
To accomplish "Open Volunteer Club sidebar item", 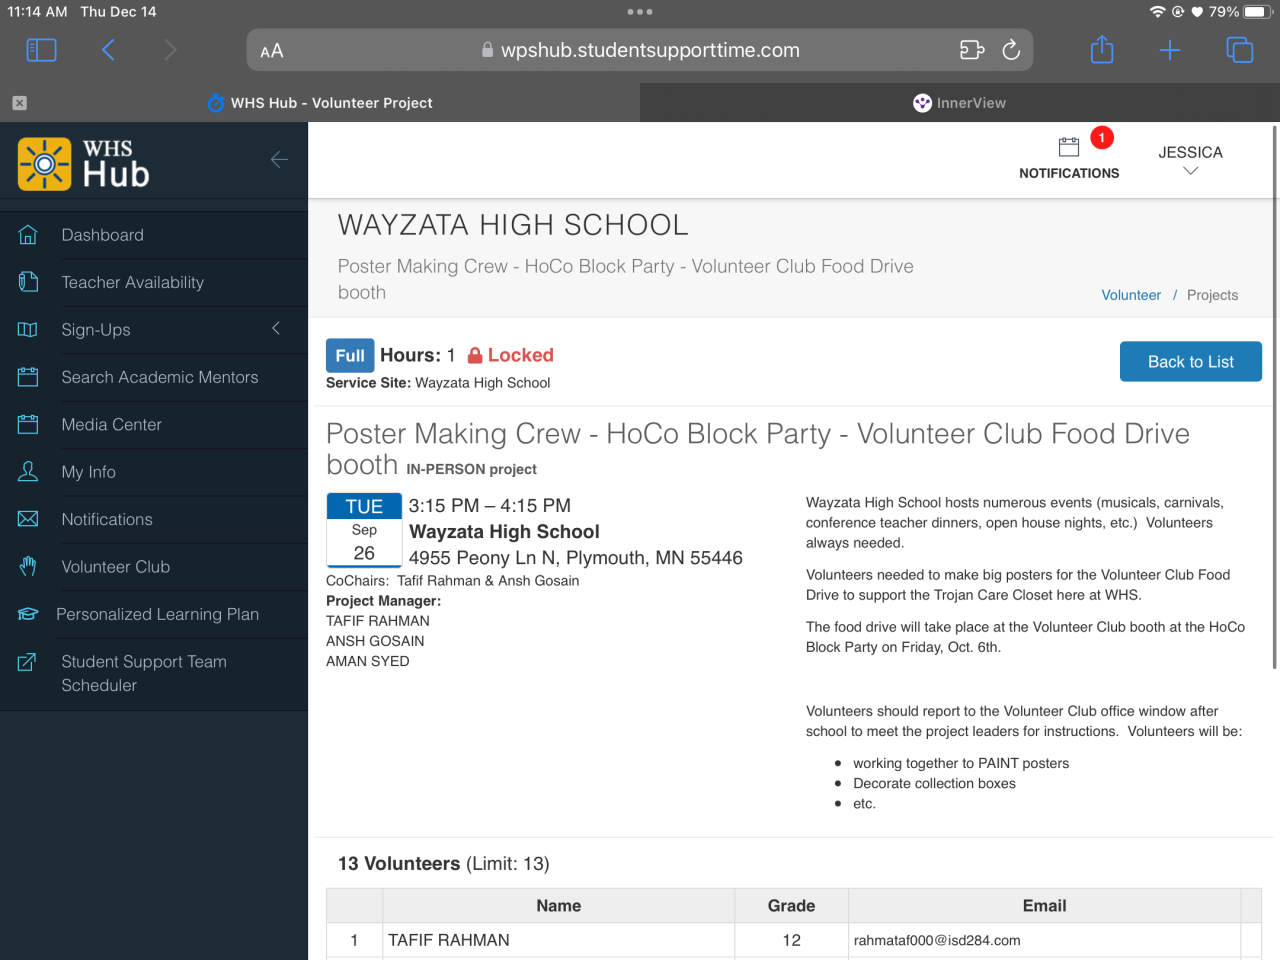I will 115,567.
